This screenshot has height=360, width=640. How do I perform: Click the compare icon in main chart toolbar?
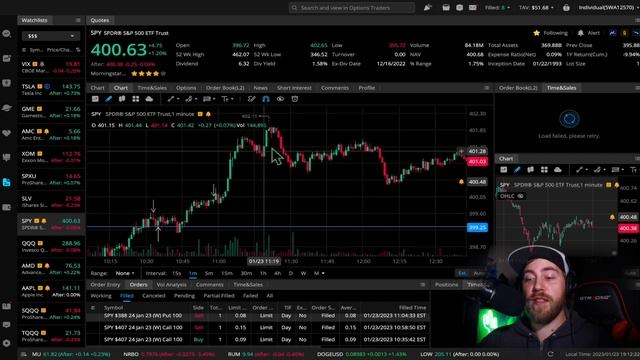pyautogui.click(x=122, y=99)
